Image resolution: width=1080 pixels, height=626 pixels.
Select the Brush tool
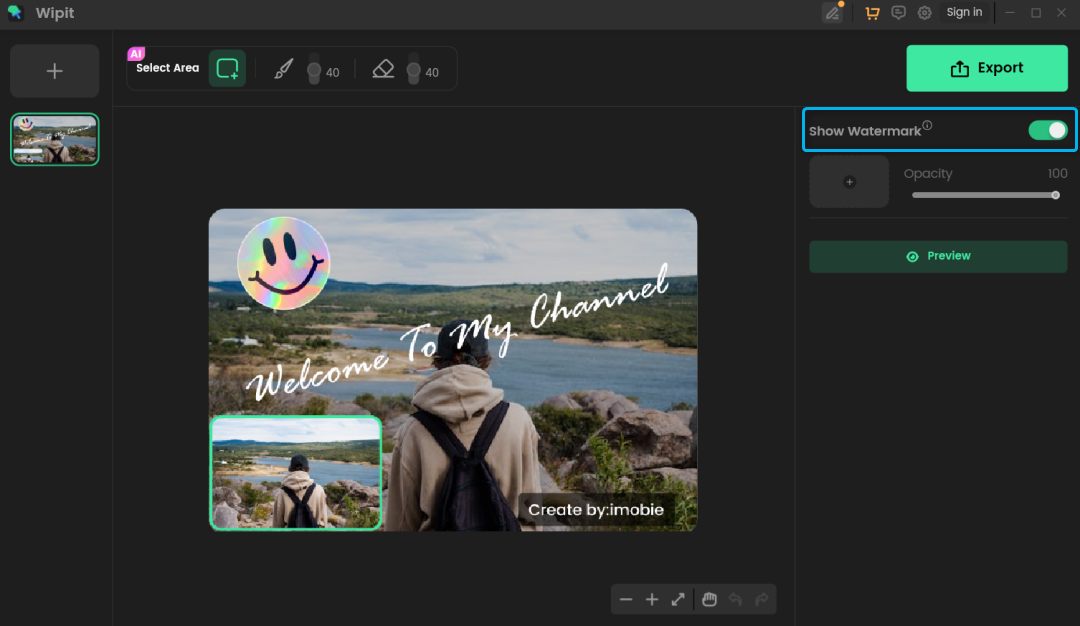[x=283, y=68]
